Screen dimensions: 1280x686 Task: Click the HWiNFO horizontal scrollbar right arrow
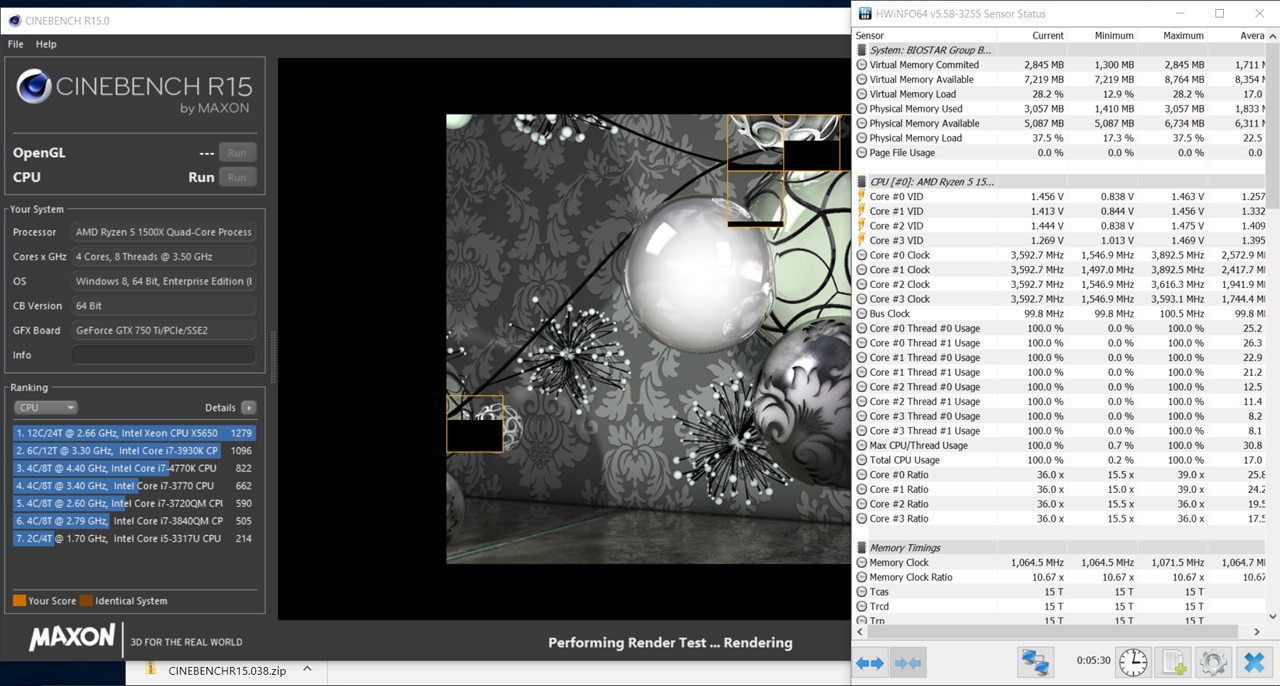pyautogui.click(x=1257, y=631)
